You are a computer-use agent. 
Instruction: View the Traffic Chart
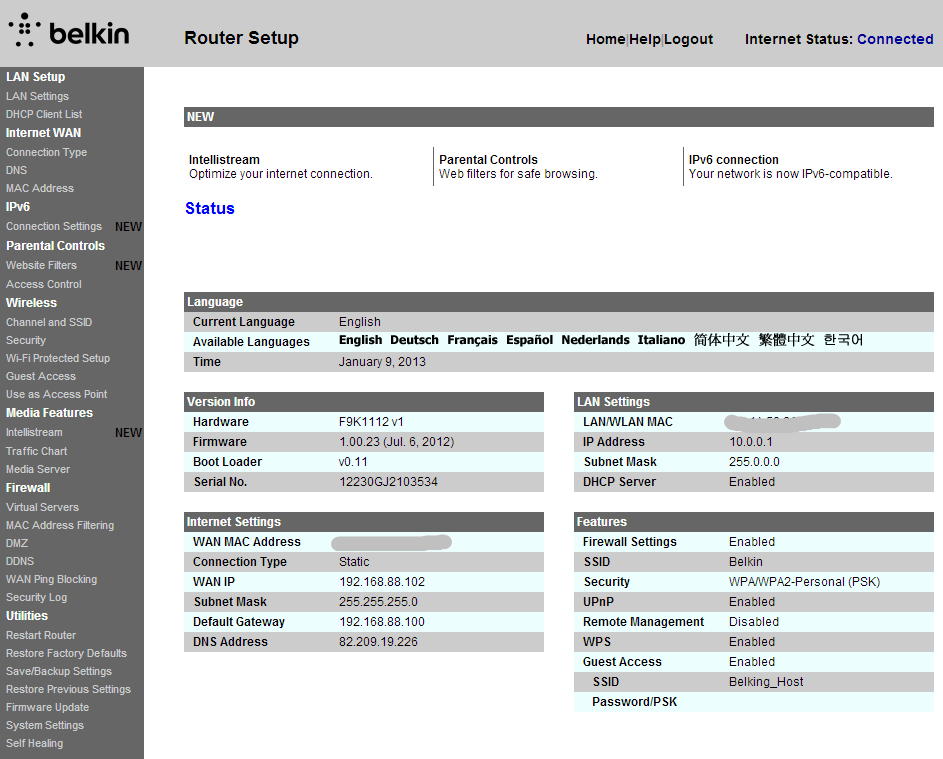[38, 450]
